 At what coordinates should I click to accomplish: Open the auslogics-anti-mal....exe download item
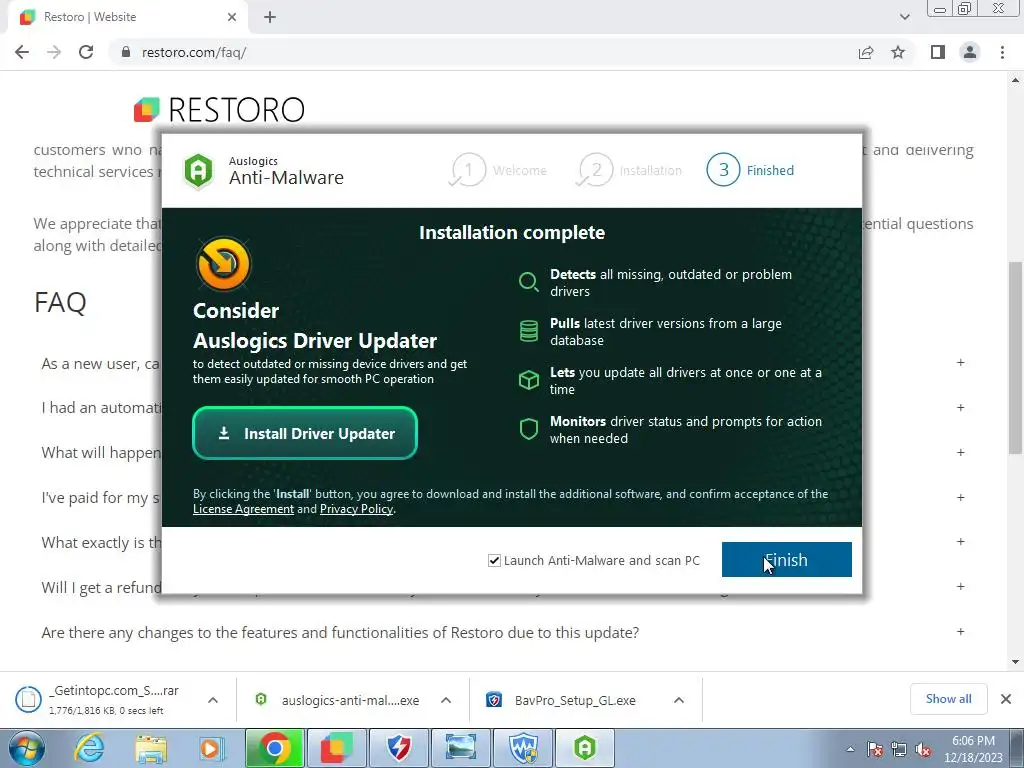pos(338,700)
